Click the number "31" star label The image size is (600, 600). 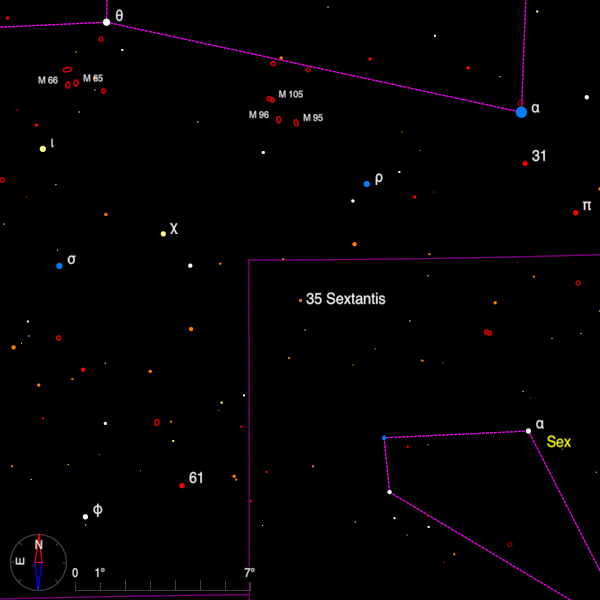[x=539, y=156]
